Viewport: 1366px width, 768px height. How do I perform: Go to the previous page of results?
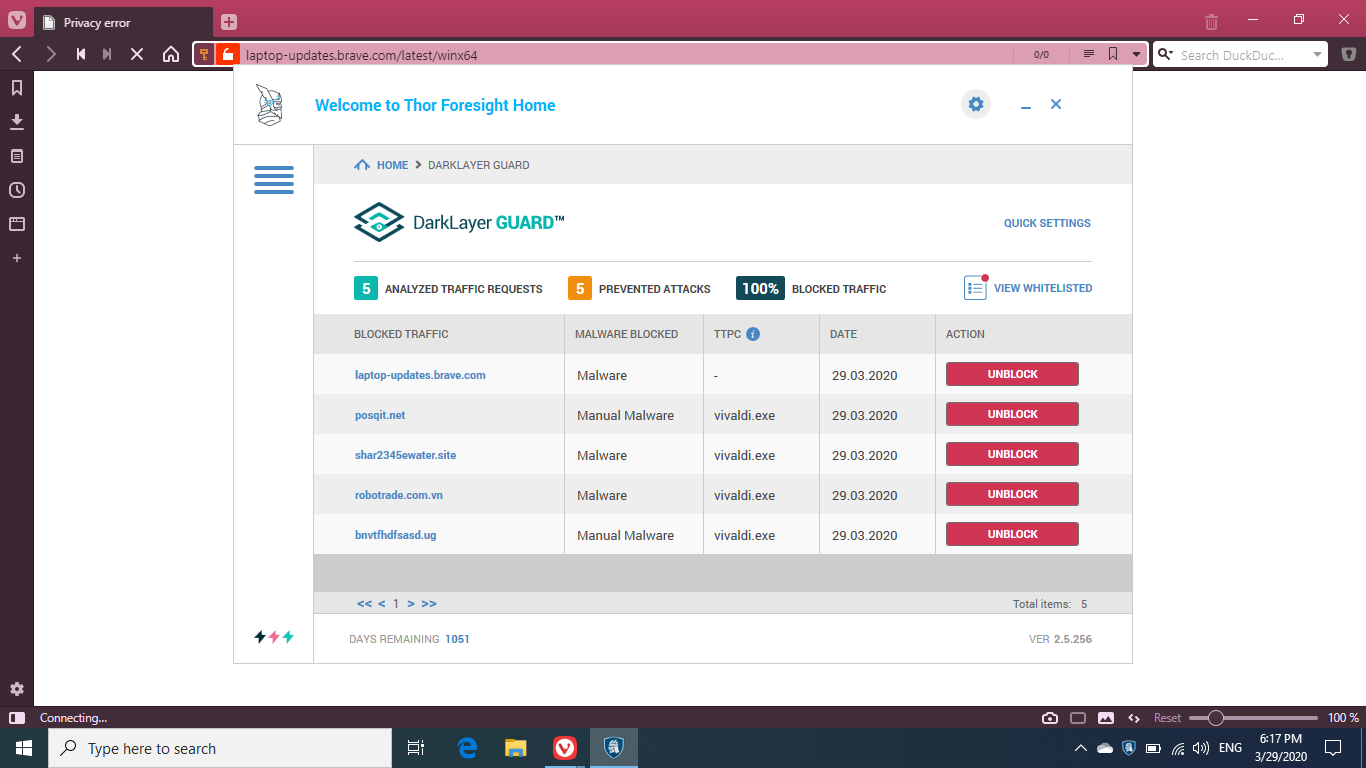381,604
